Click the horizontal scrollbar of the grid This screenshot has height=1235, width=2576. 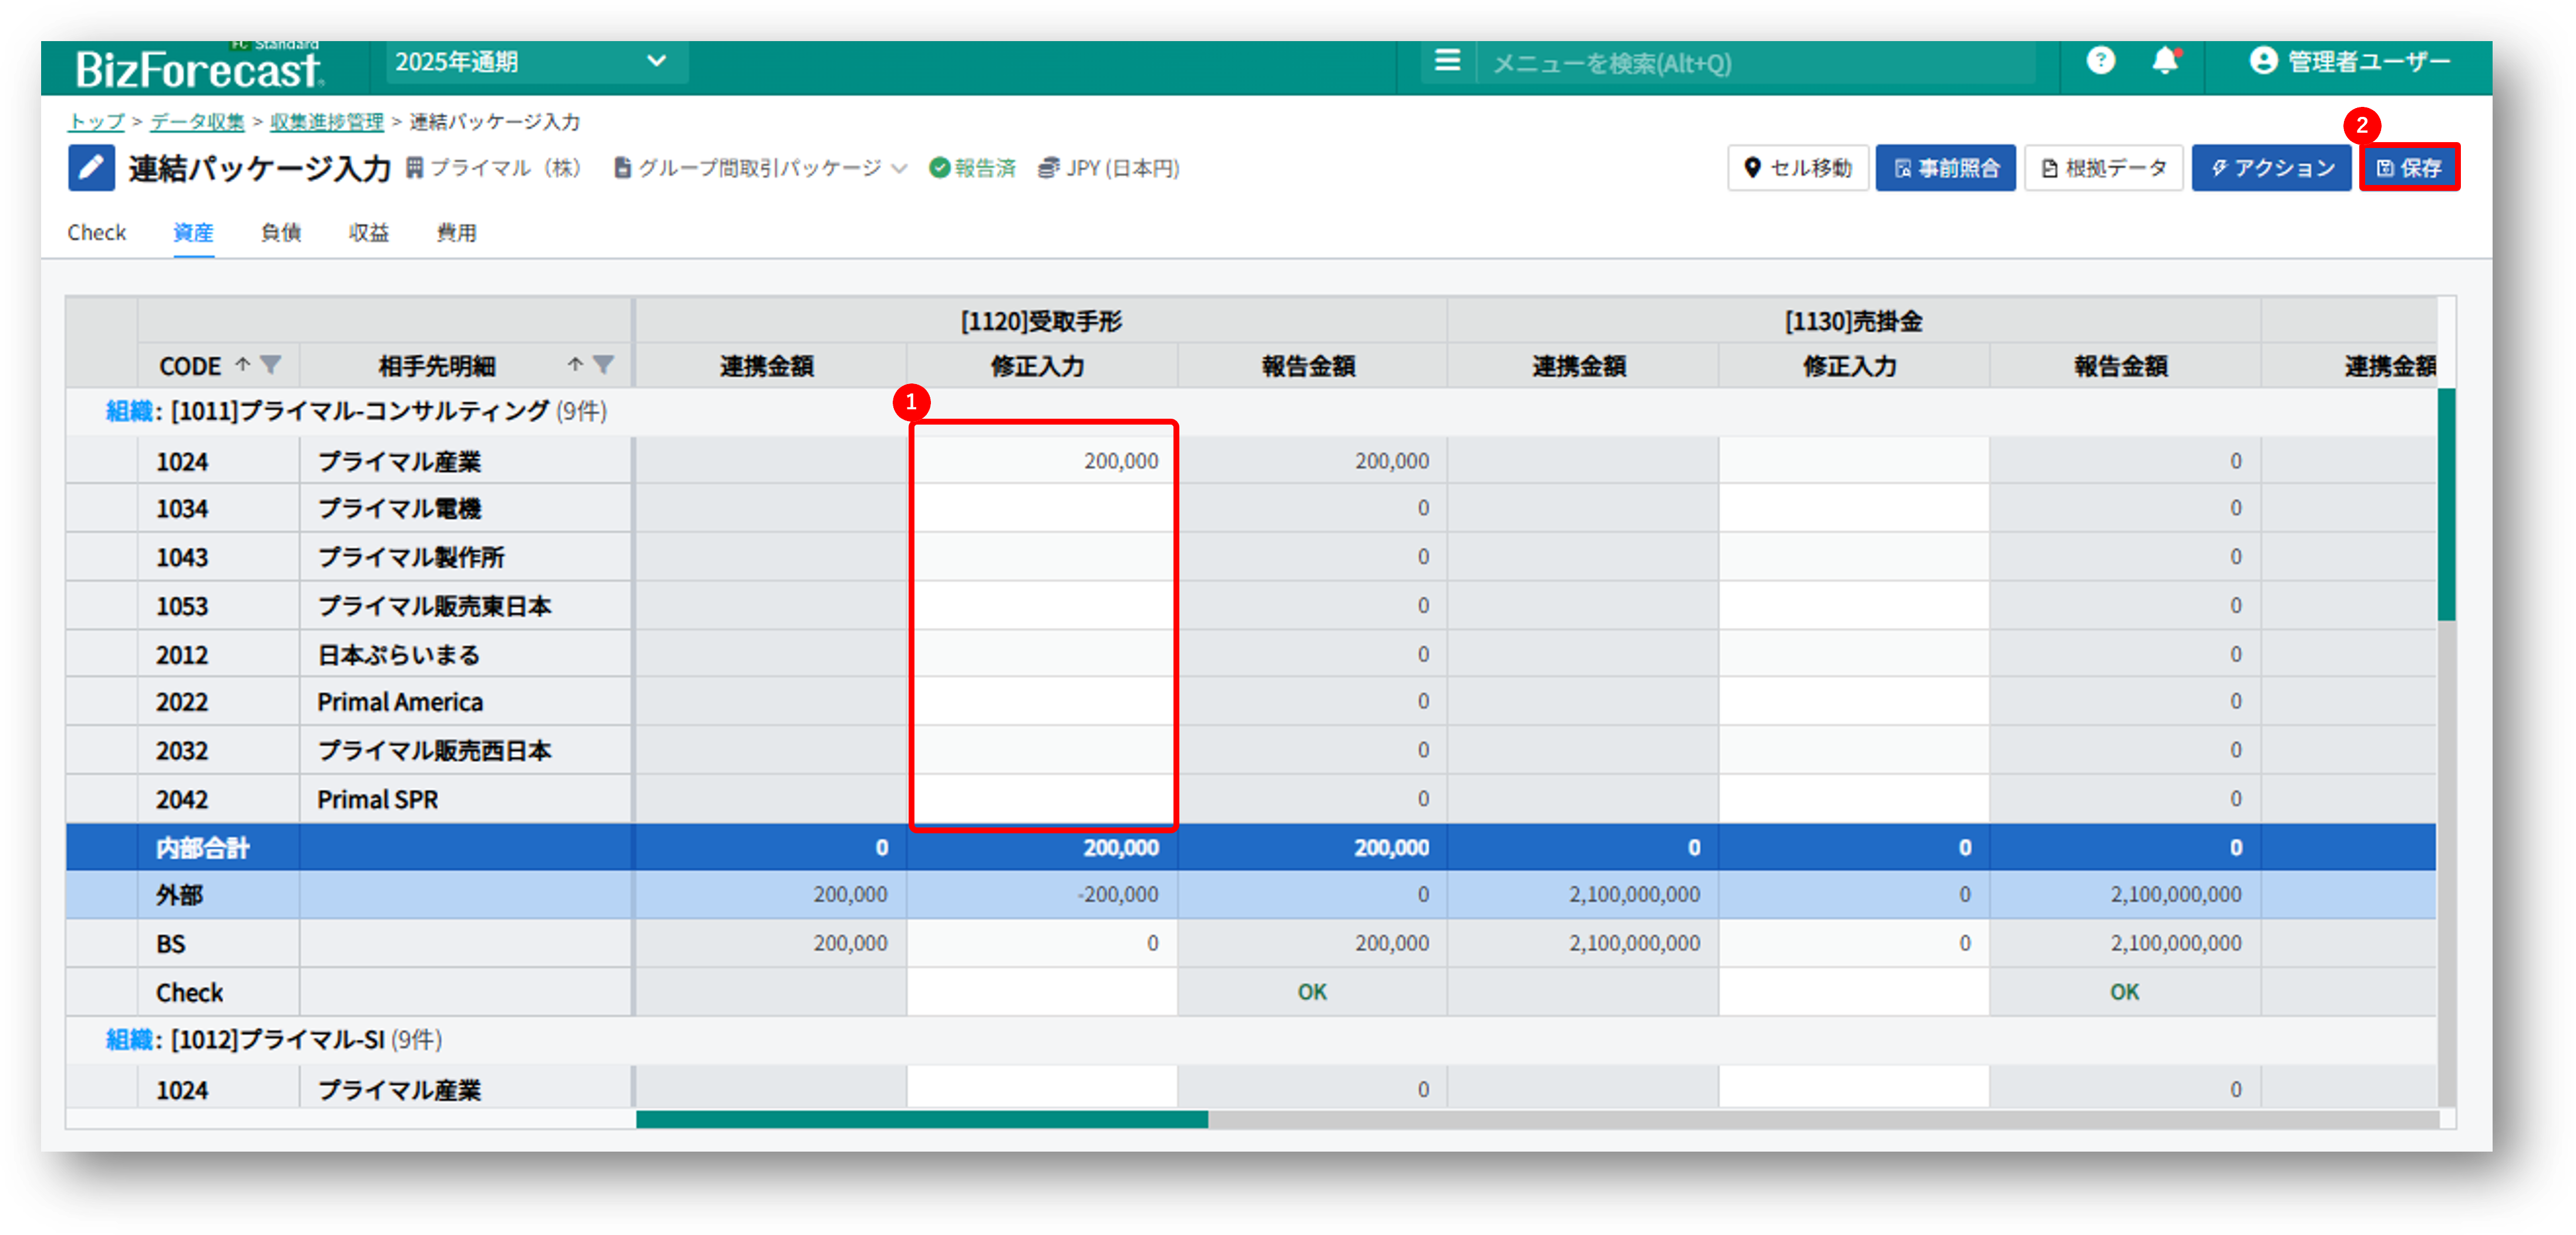click(921, 1119)
